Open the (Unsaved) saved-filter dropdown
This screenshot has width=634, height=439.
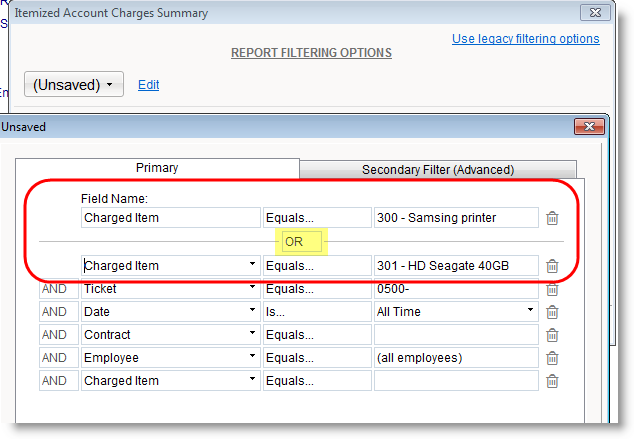74,85
